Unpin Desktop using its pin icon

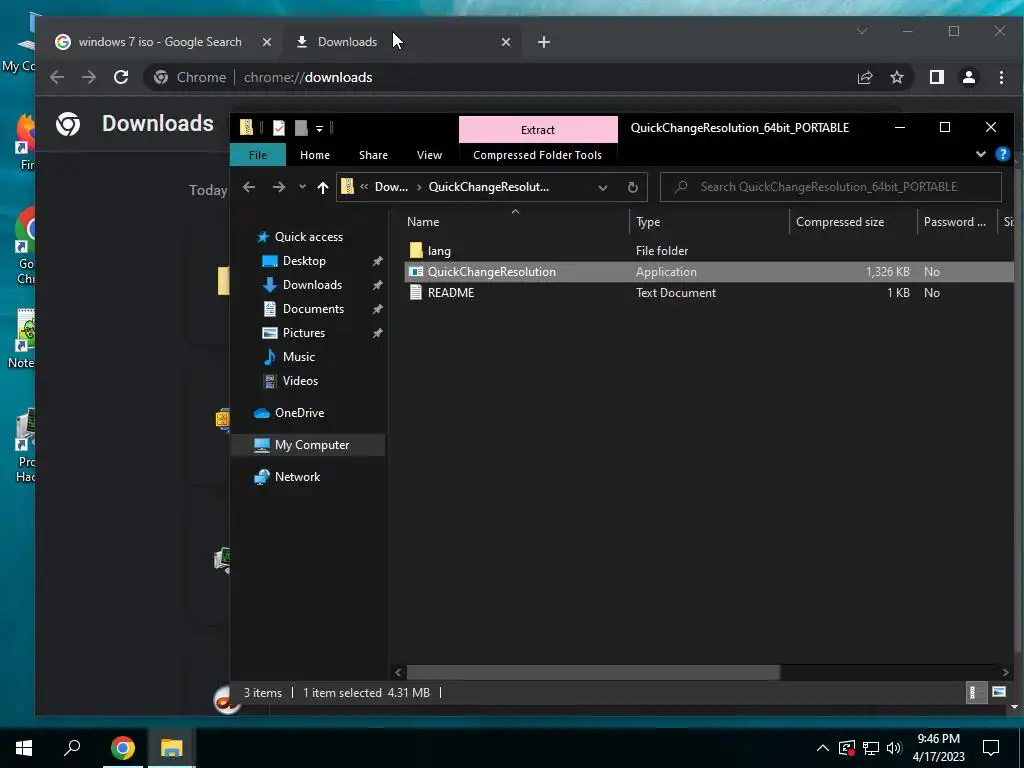point(377,261)
